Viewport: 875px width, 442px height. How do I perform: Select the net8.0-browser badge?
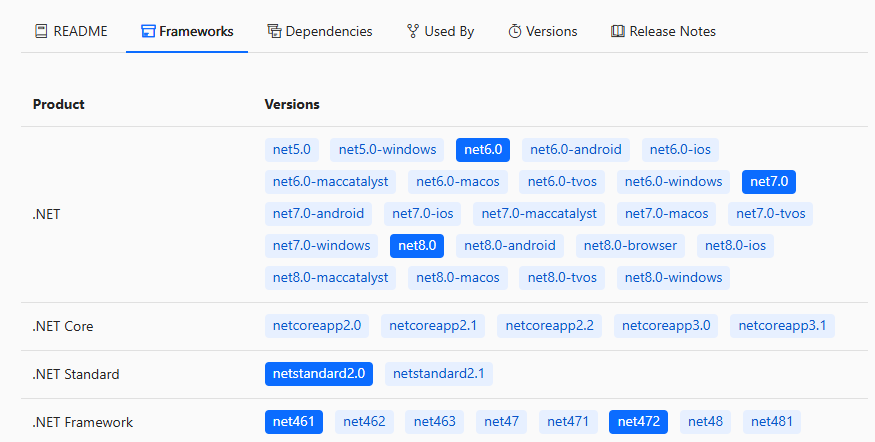[630, 246]
